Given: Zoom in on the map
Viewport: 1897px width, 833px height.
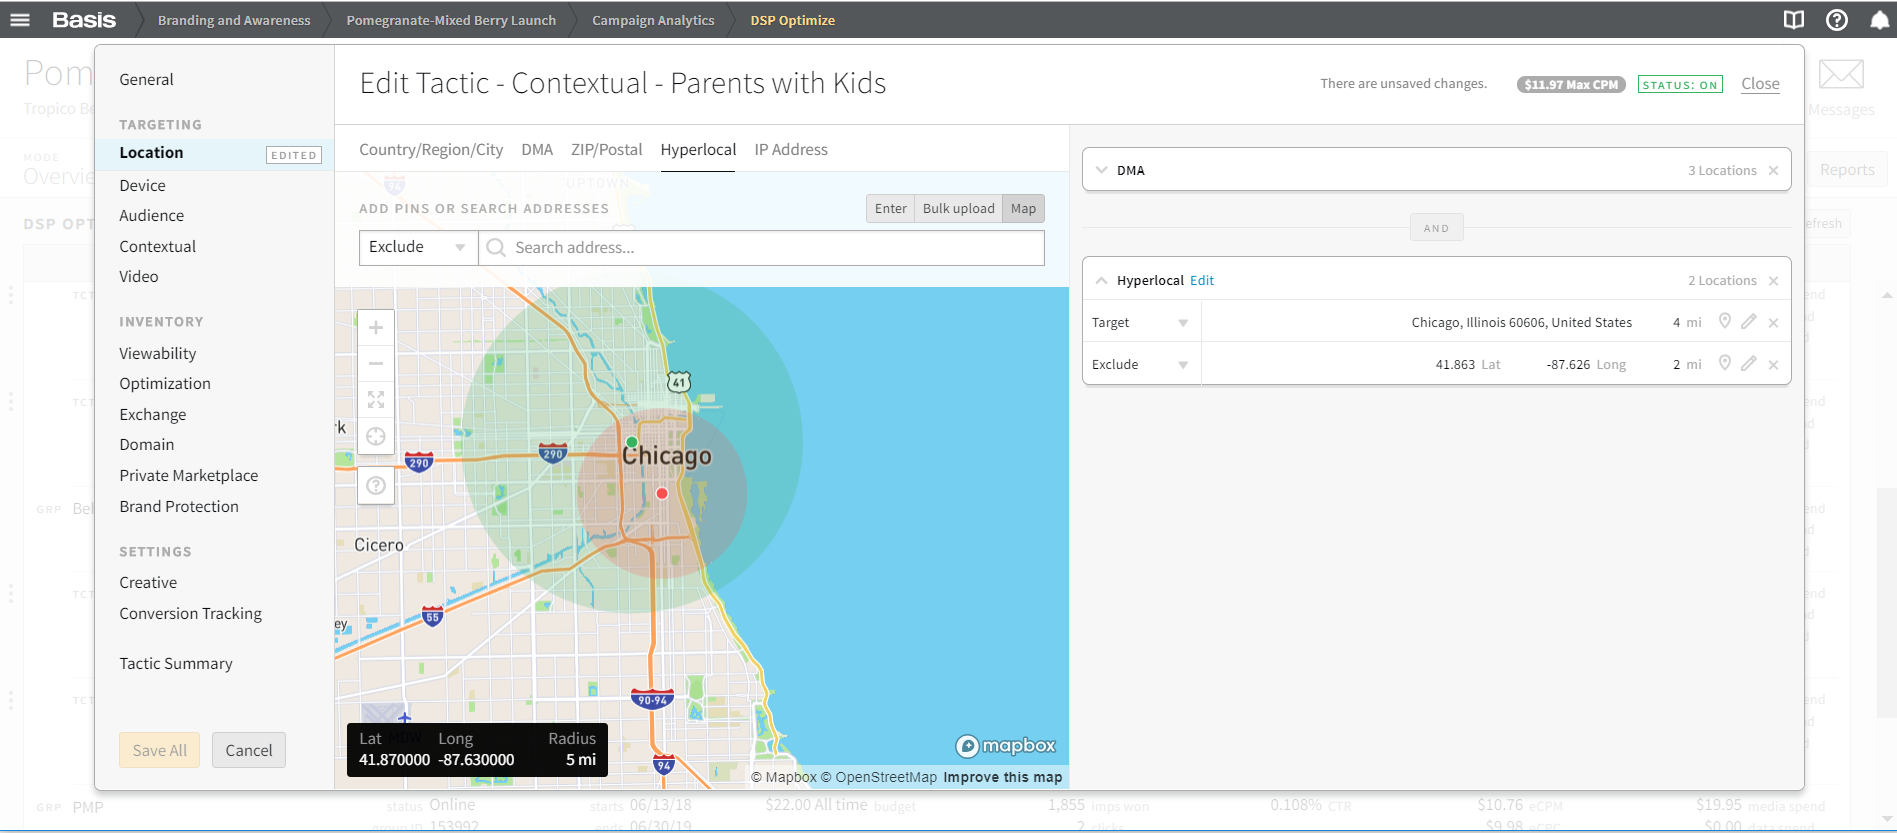Looking at the screenshot, I should [x=376, y=328].
